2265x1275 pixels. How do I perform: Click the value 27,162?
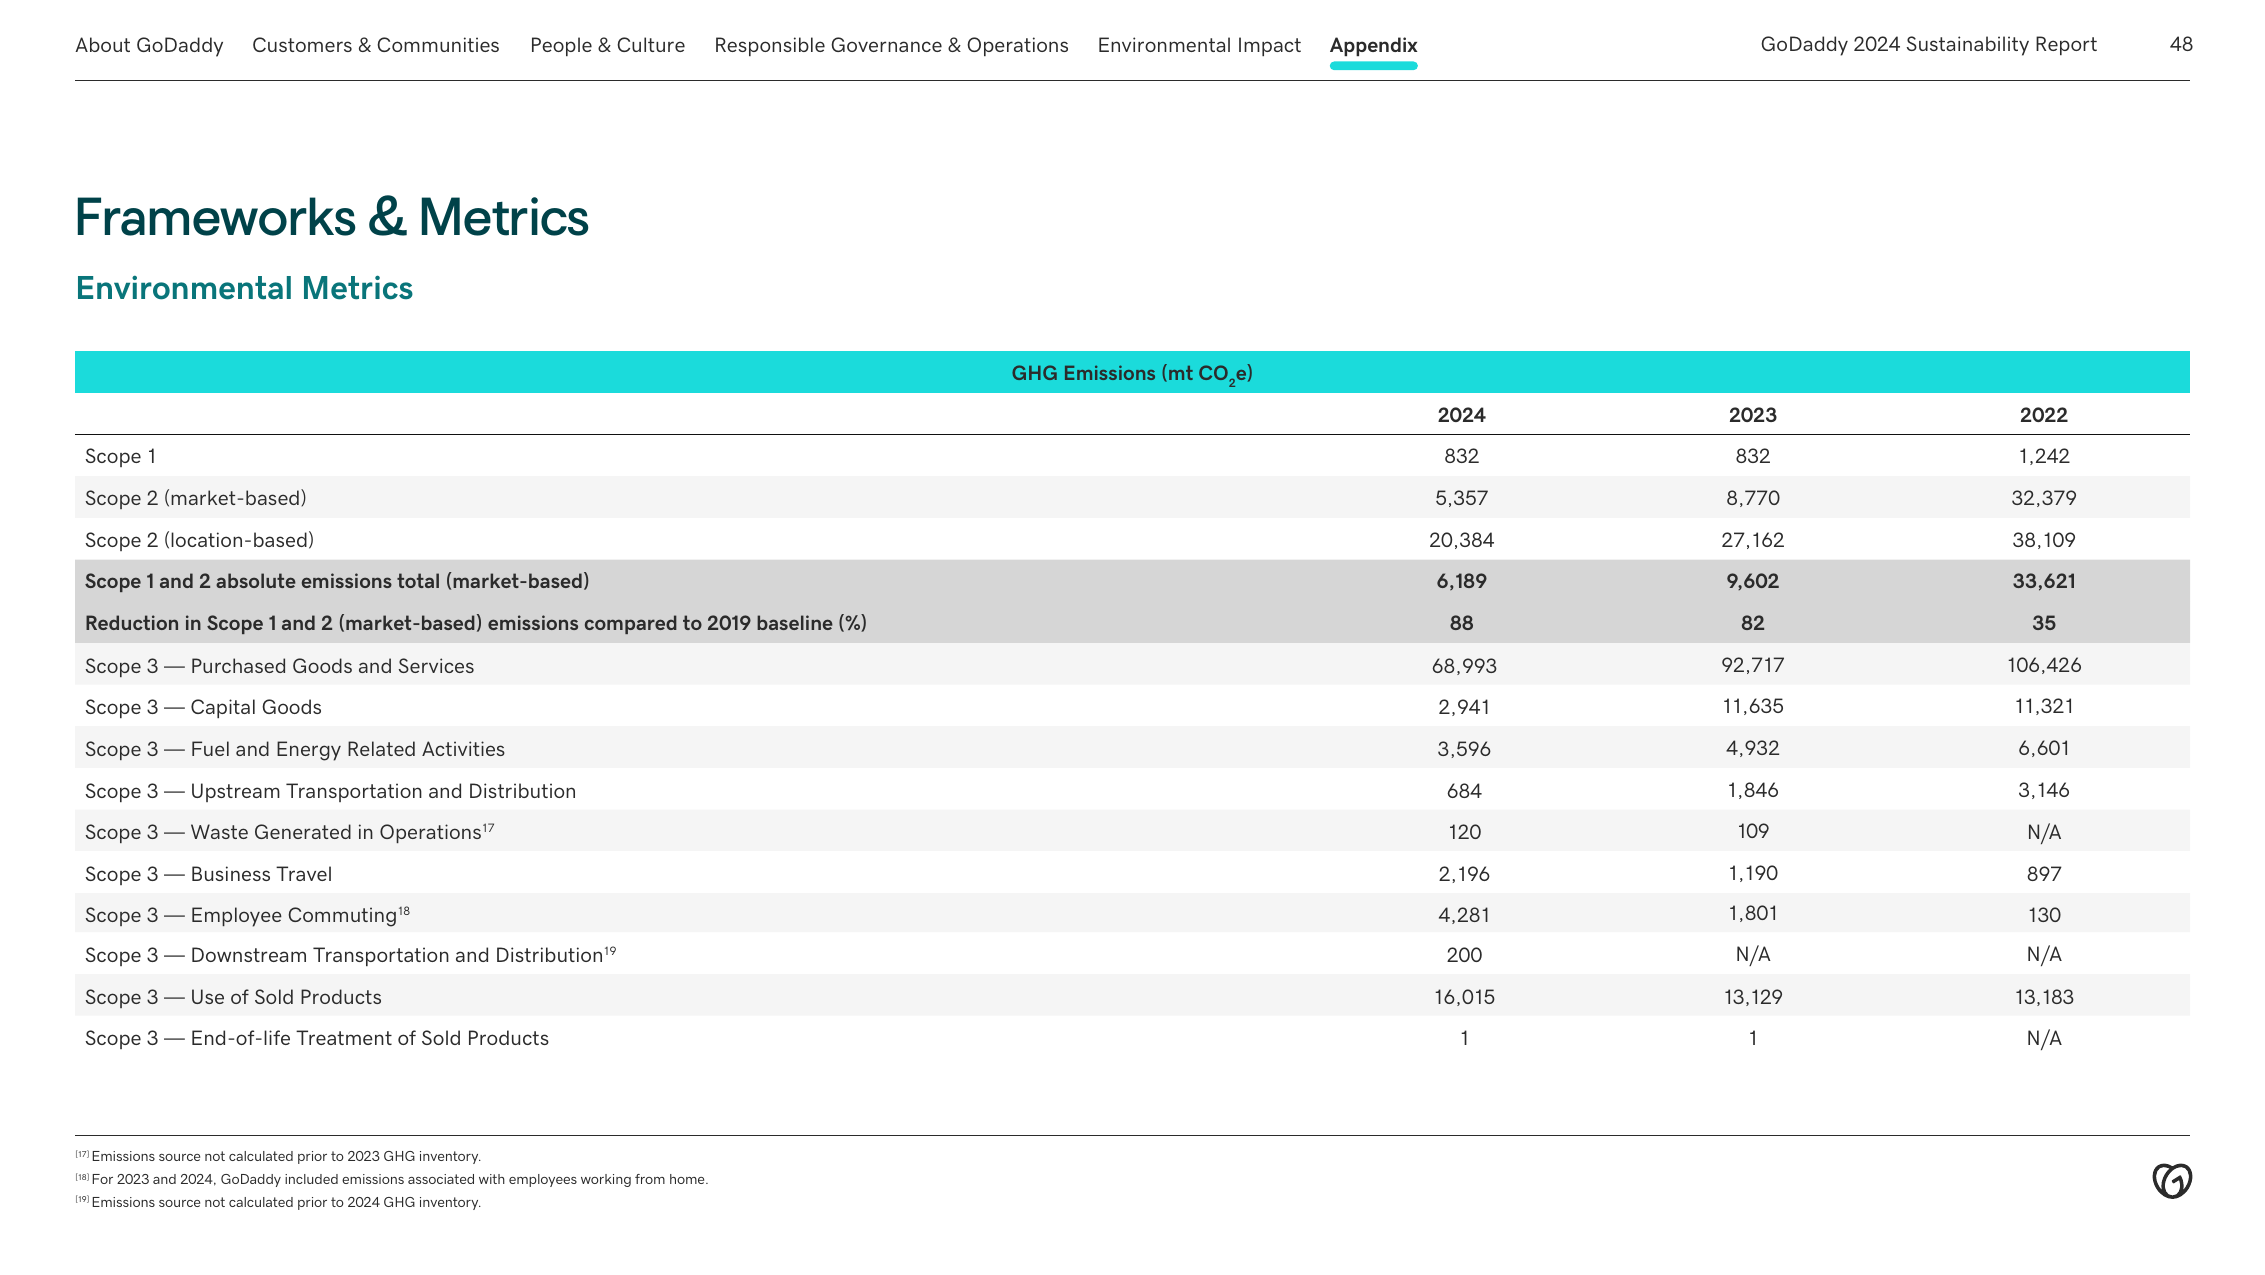coord(1752,540)
